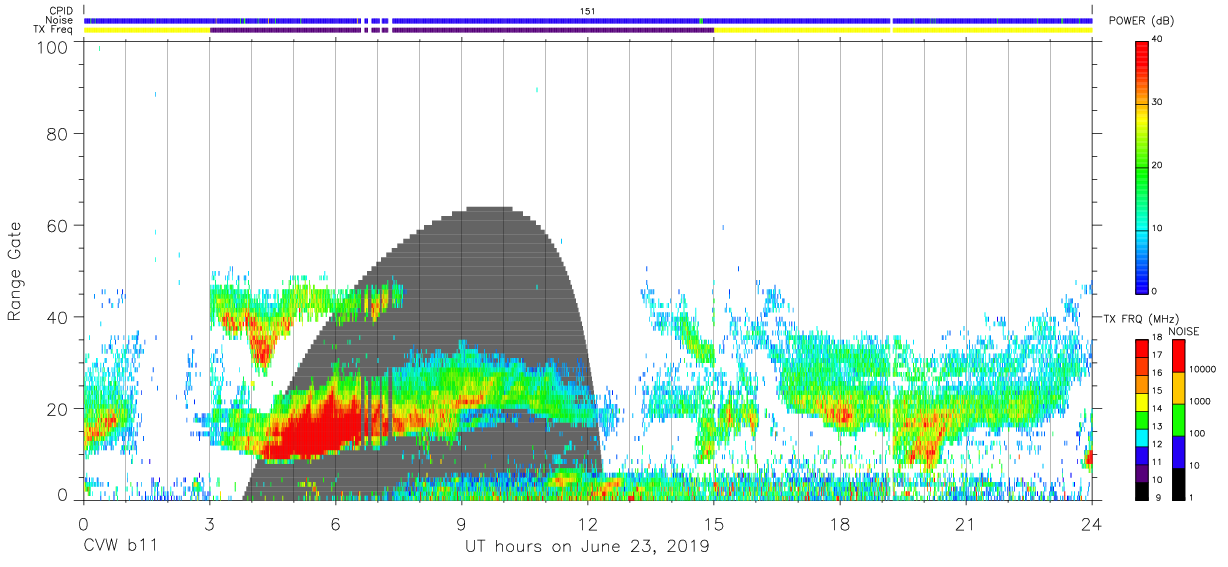1228x567 pixels.
Task: Click the orange 1000–10000 swatch in NOISE legend
Action: click(x=1178, y=388)
